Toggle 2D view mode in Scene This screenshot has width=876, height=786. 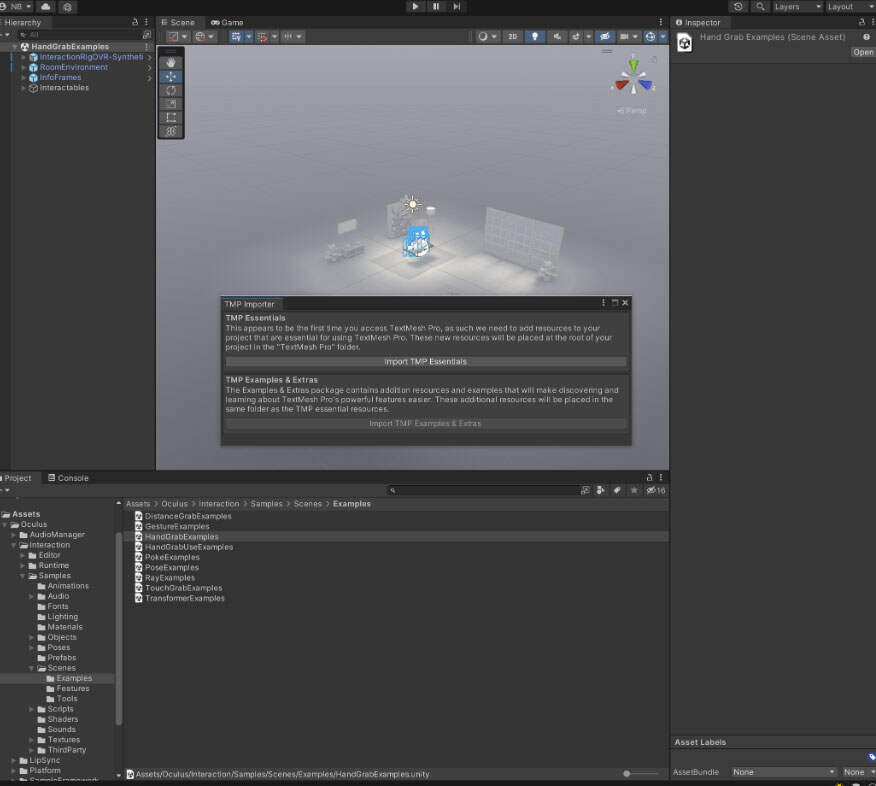pos(513,36)
